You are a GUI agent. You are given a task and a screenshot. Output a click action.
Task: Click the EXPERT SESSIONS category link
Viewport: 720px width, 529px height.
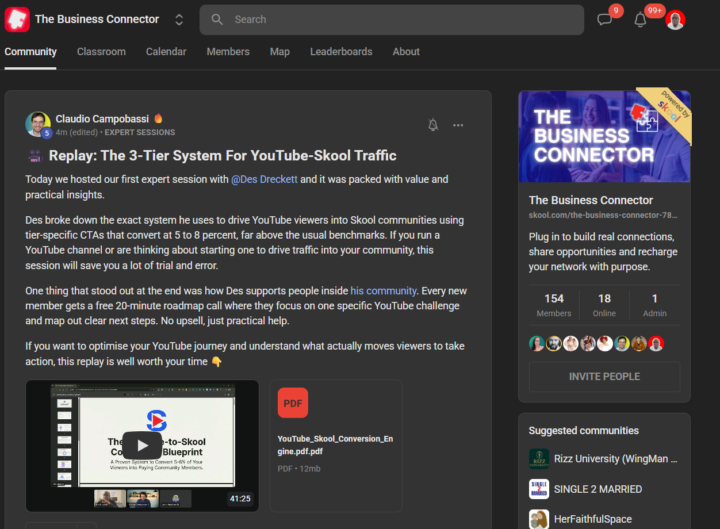click(x=140, y=132)
